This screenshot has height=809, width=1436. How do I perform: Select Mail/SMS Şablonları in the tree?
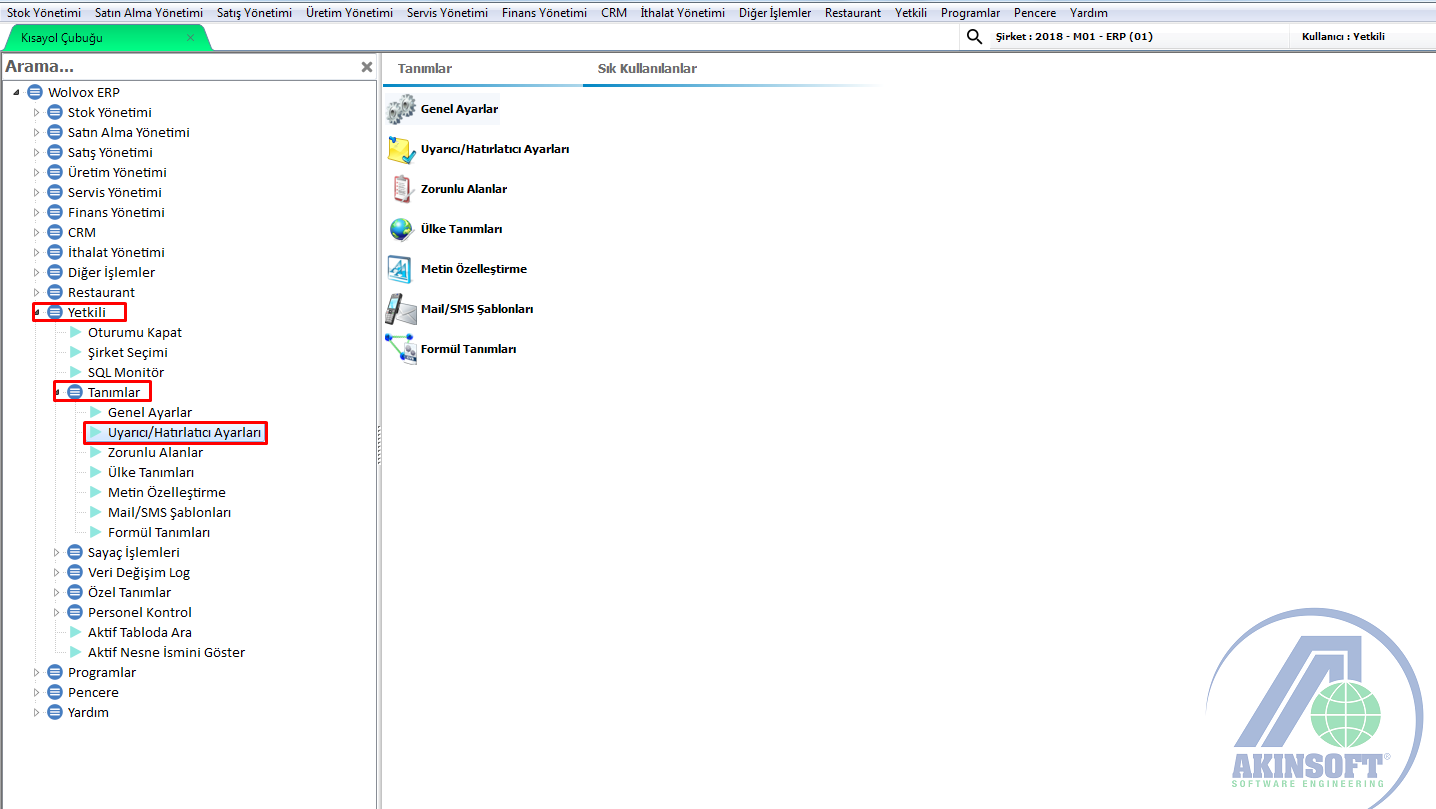coord(169,512)
